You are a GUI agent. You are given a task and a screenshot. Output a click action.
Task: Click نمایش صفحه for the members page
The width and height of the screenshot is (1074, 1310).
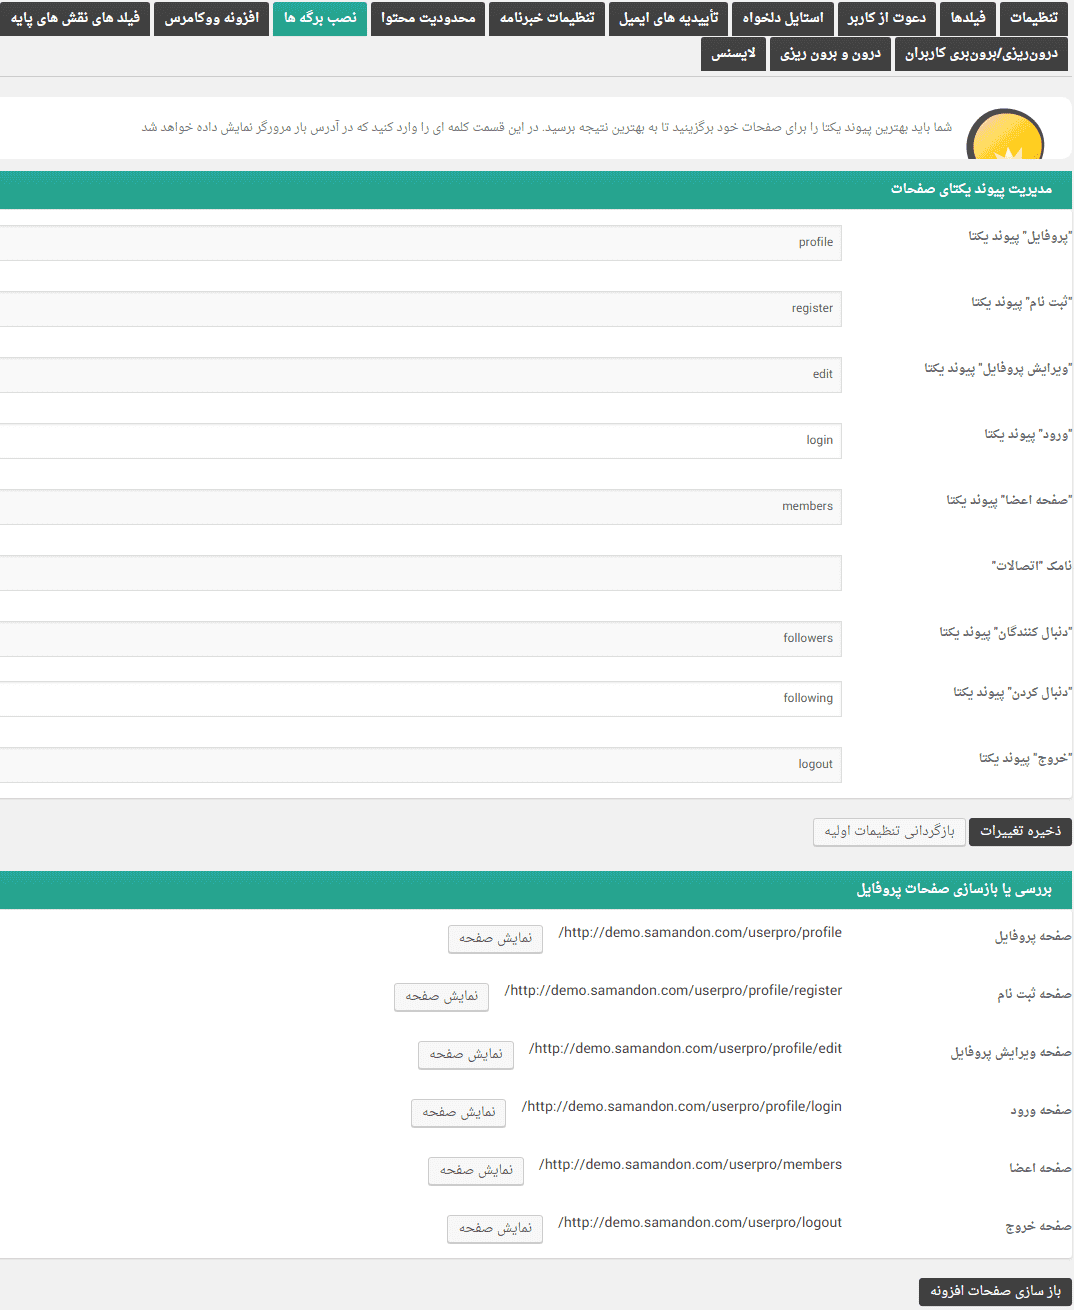[x=476, y=1171]
